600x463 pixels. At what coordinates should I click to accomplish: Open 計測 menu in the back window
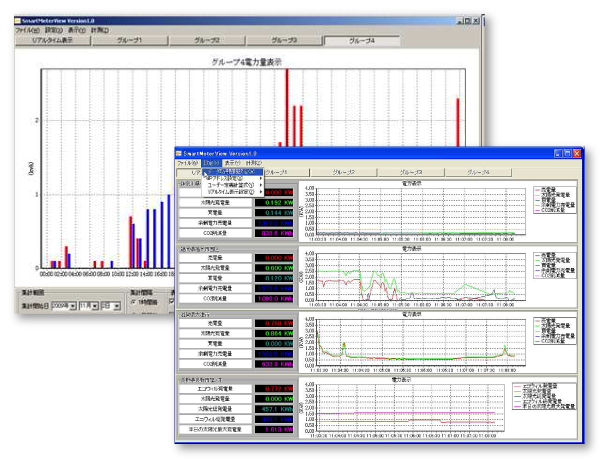[x=99, y=30]
